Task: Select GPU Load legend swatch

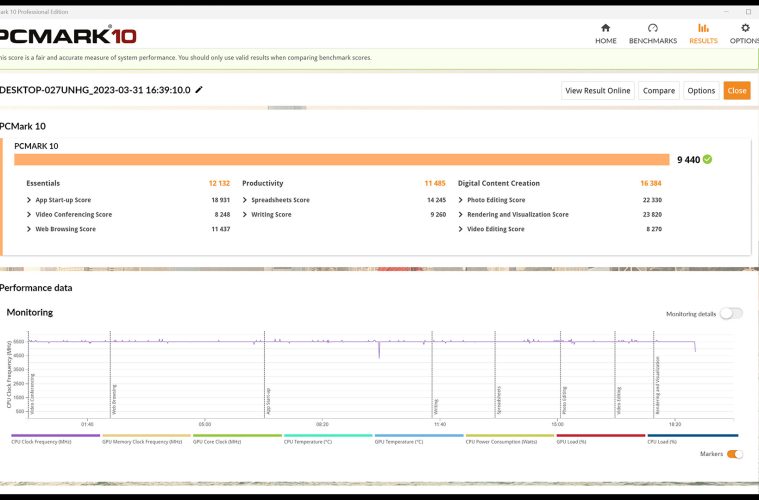Action: tap(601, 436)
